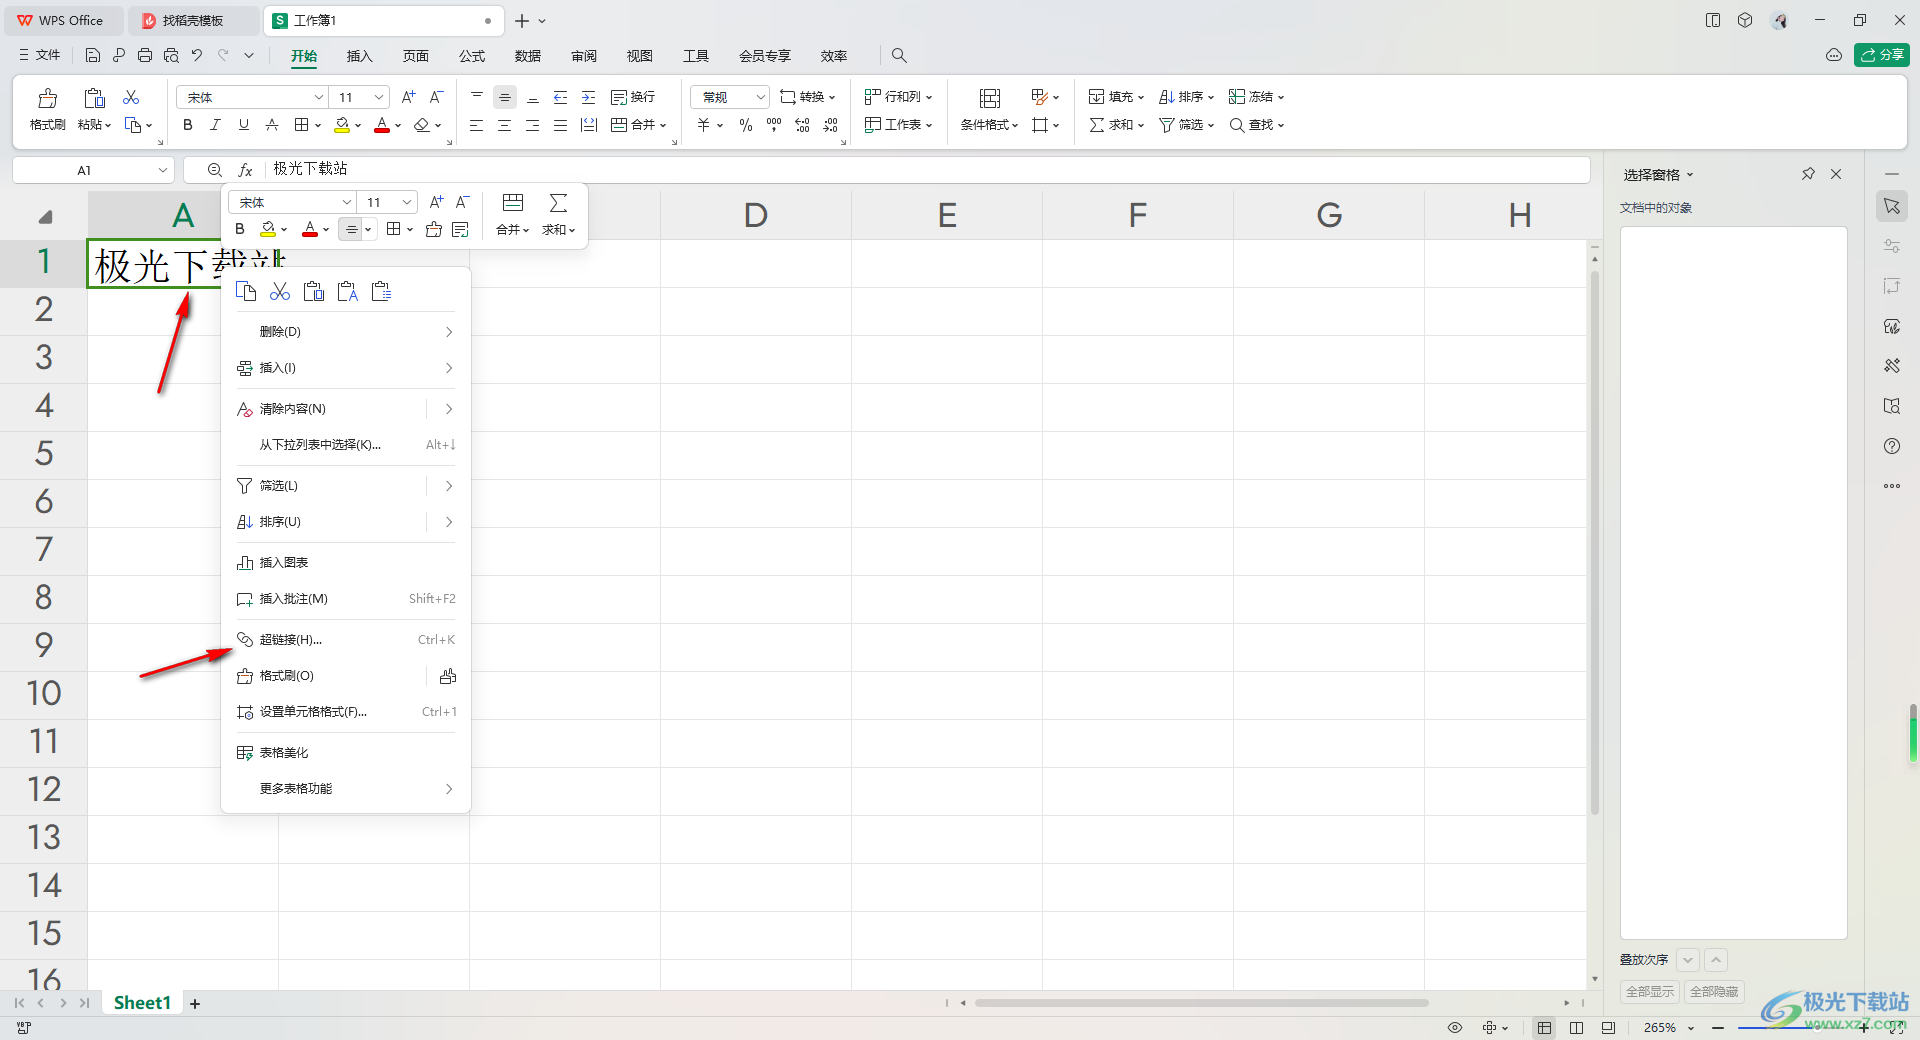Image resolution: width=1920 pixels, height=1040 pixels.
Task: Expand Delete (删除) submenu
Action: coord(345,332)
